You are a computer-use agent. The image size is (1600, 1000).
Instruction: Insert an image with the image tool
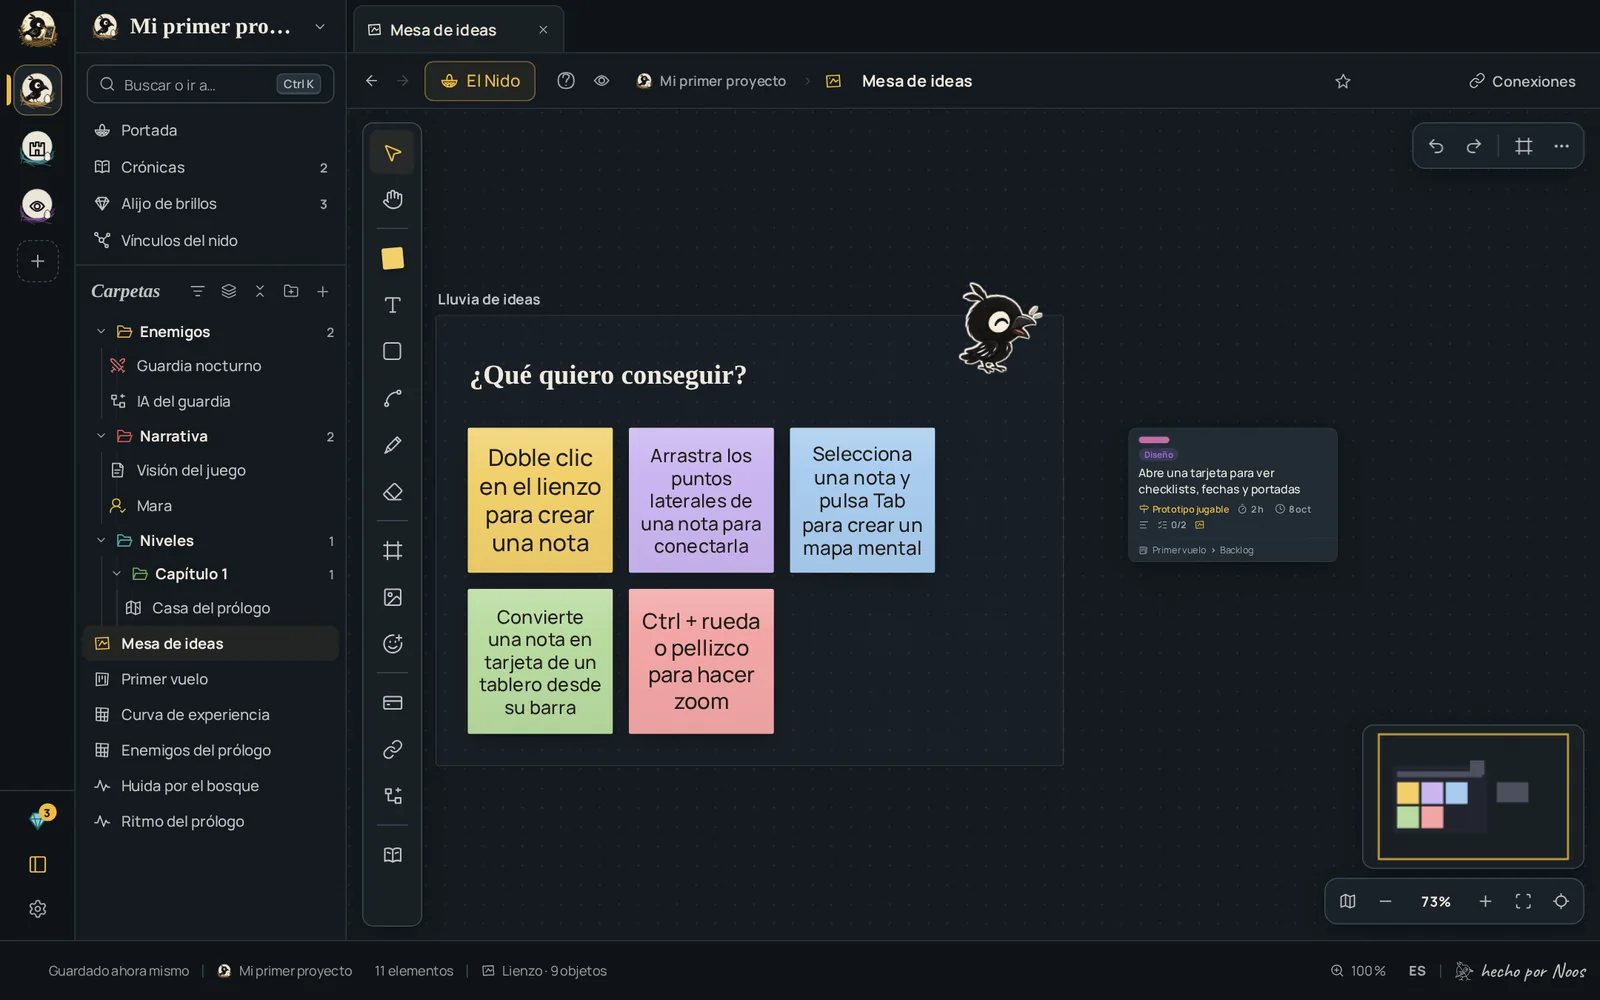tap(392, 597)
